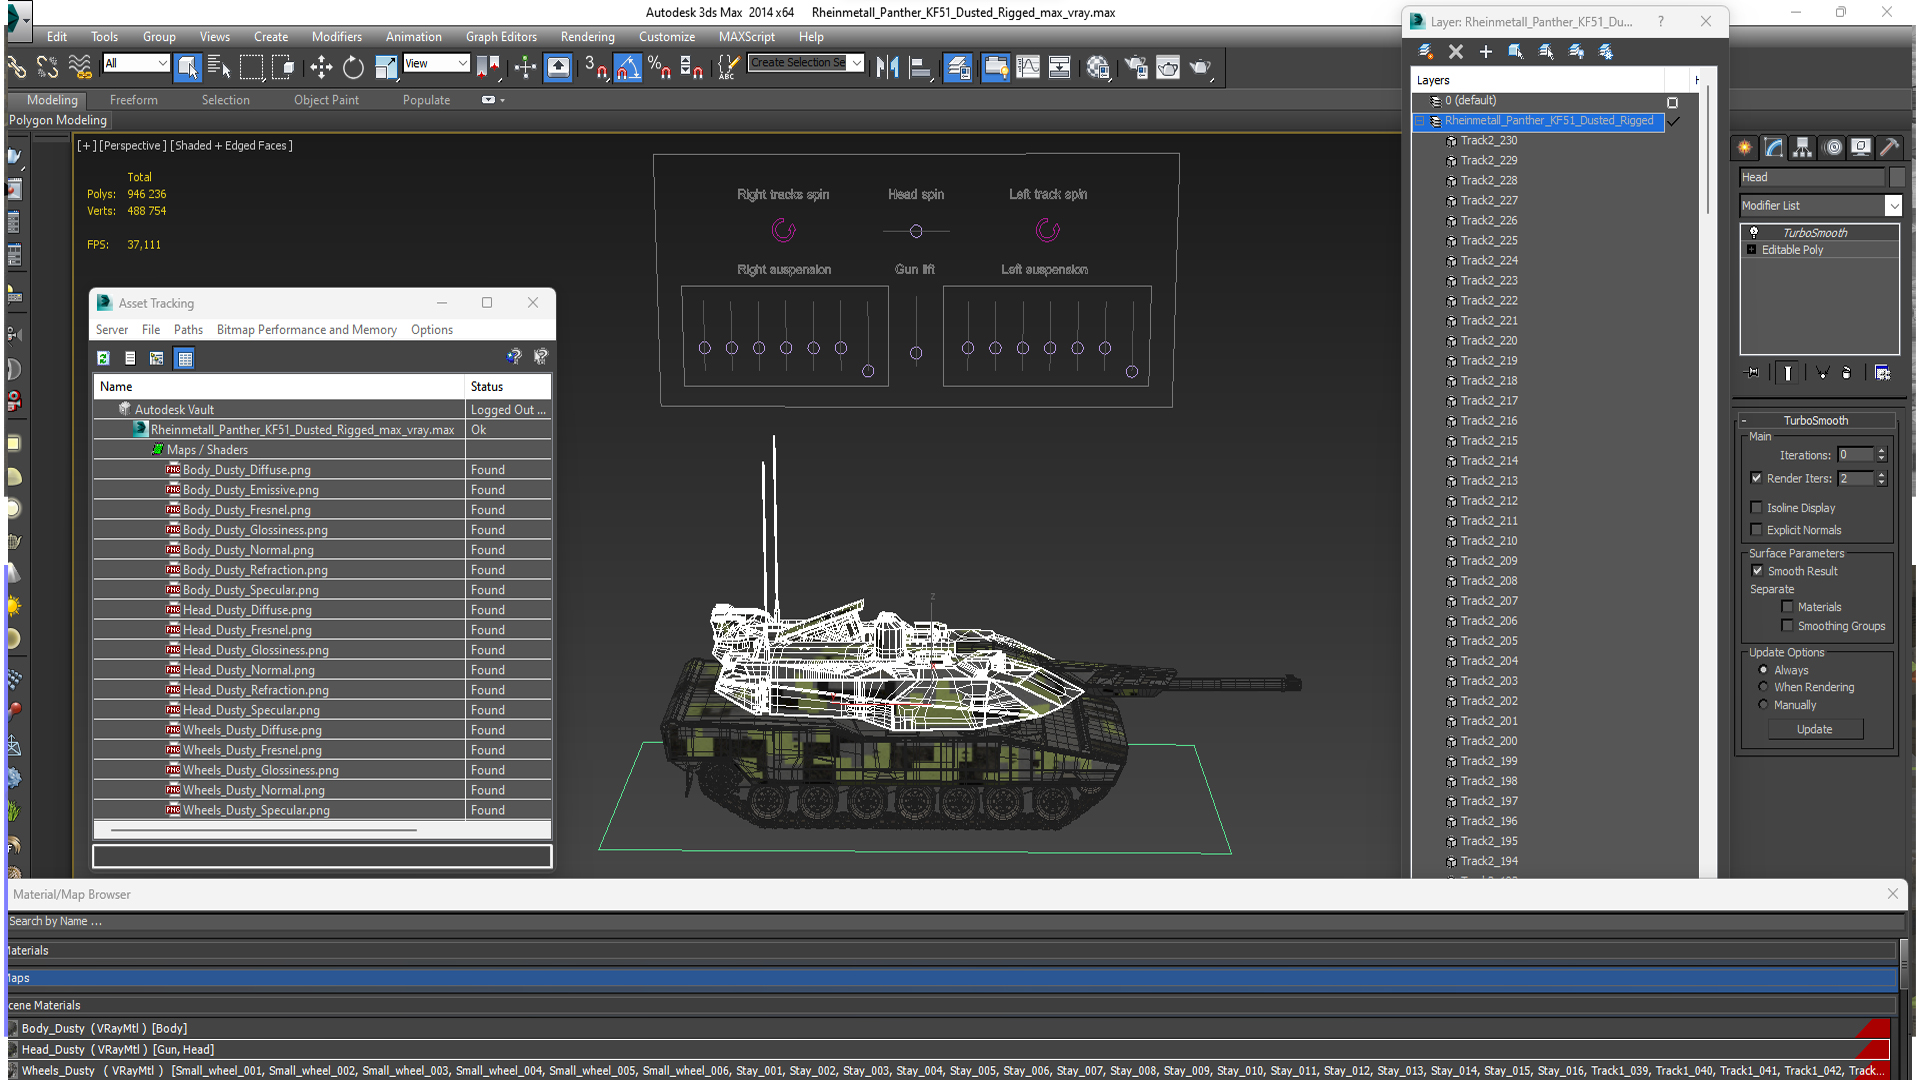Enable the Isoline Display checkbox
Viewport: 1920px width, 1080px height.
[x=1757, y=507]
